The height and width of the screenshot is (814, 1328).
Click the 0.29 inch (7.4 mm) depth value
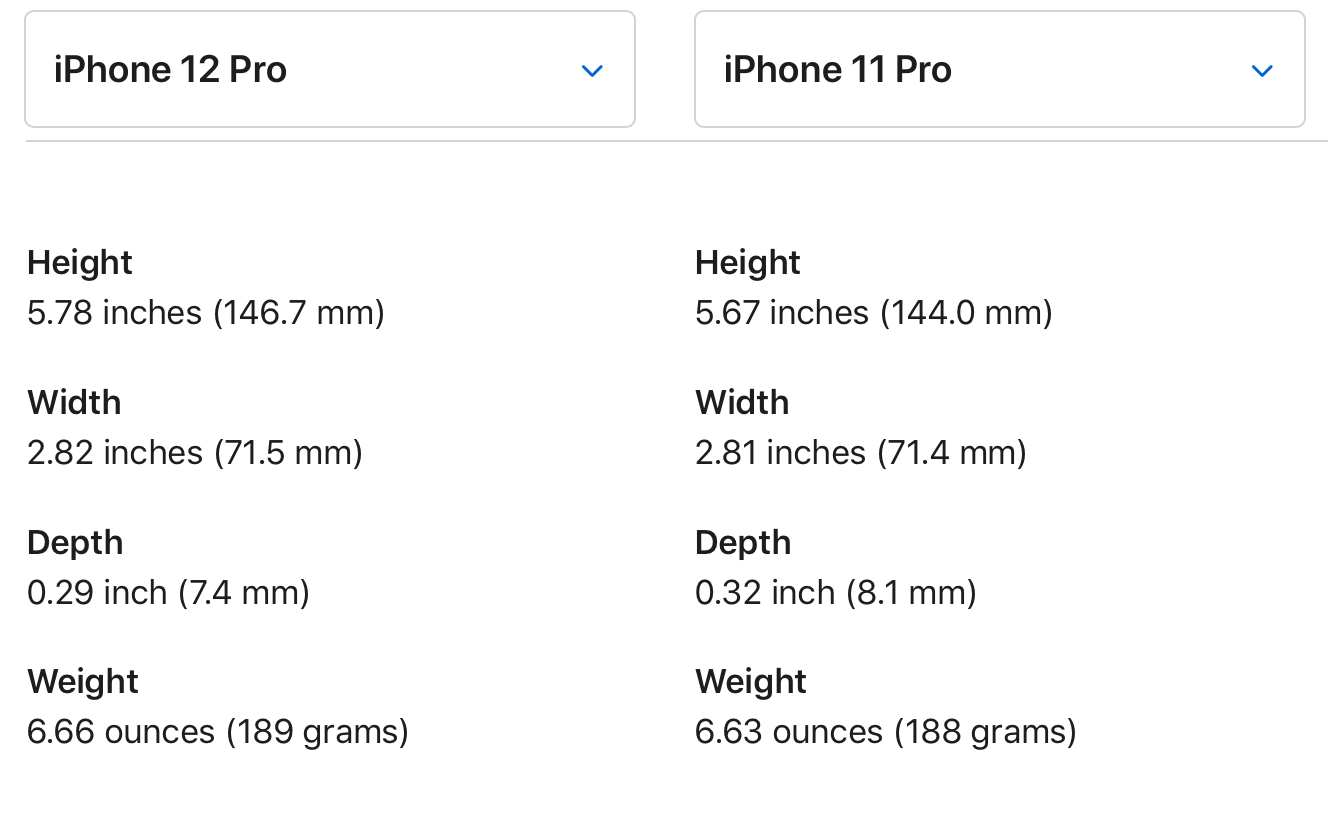(x=168, y=593)
